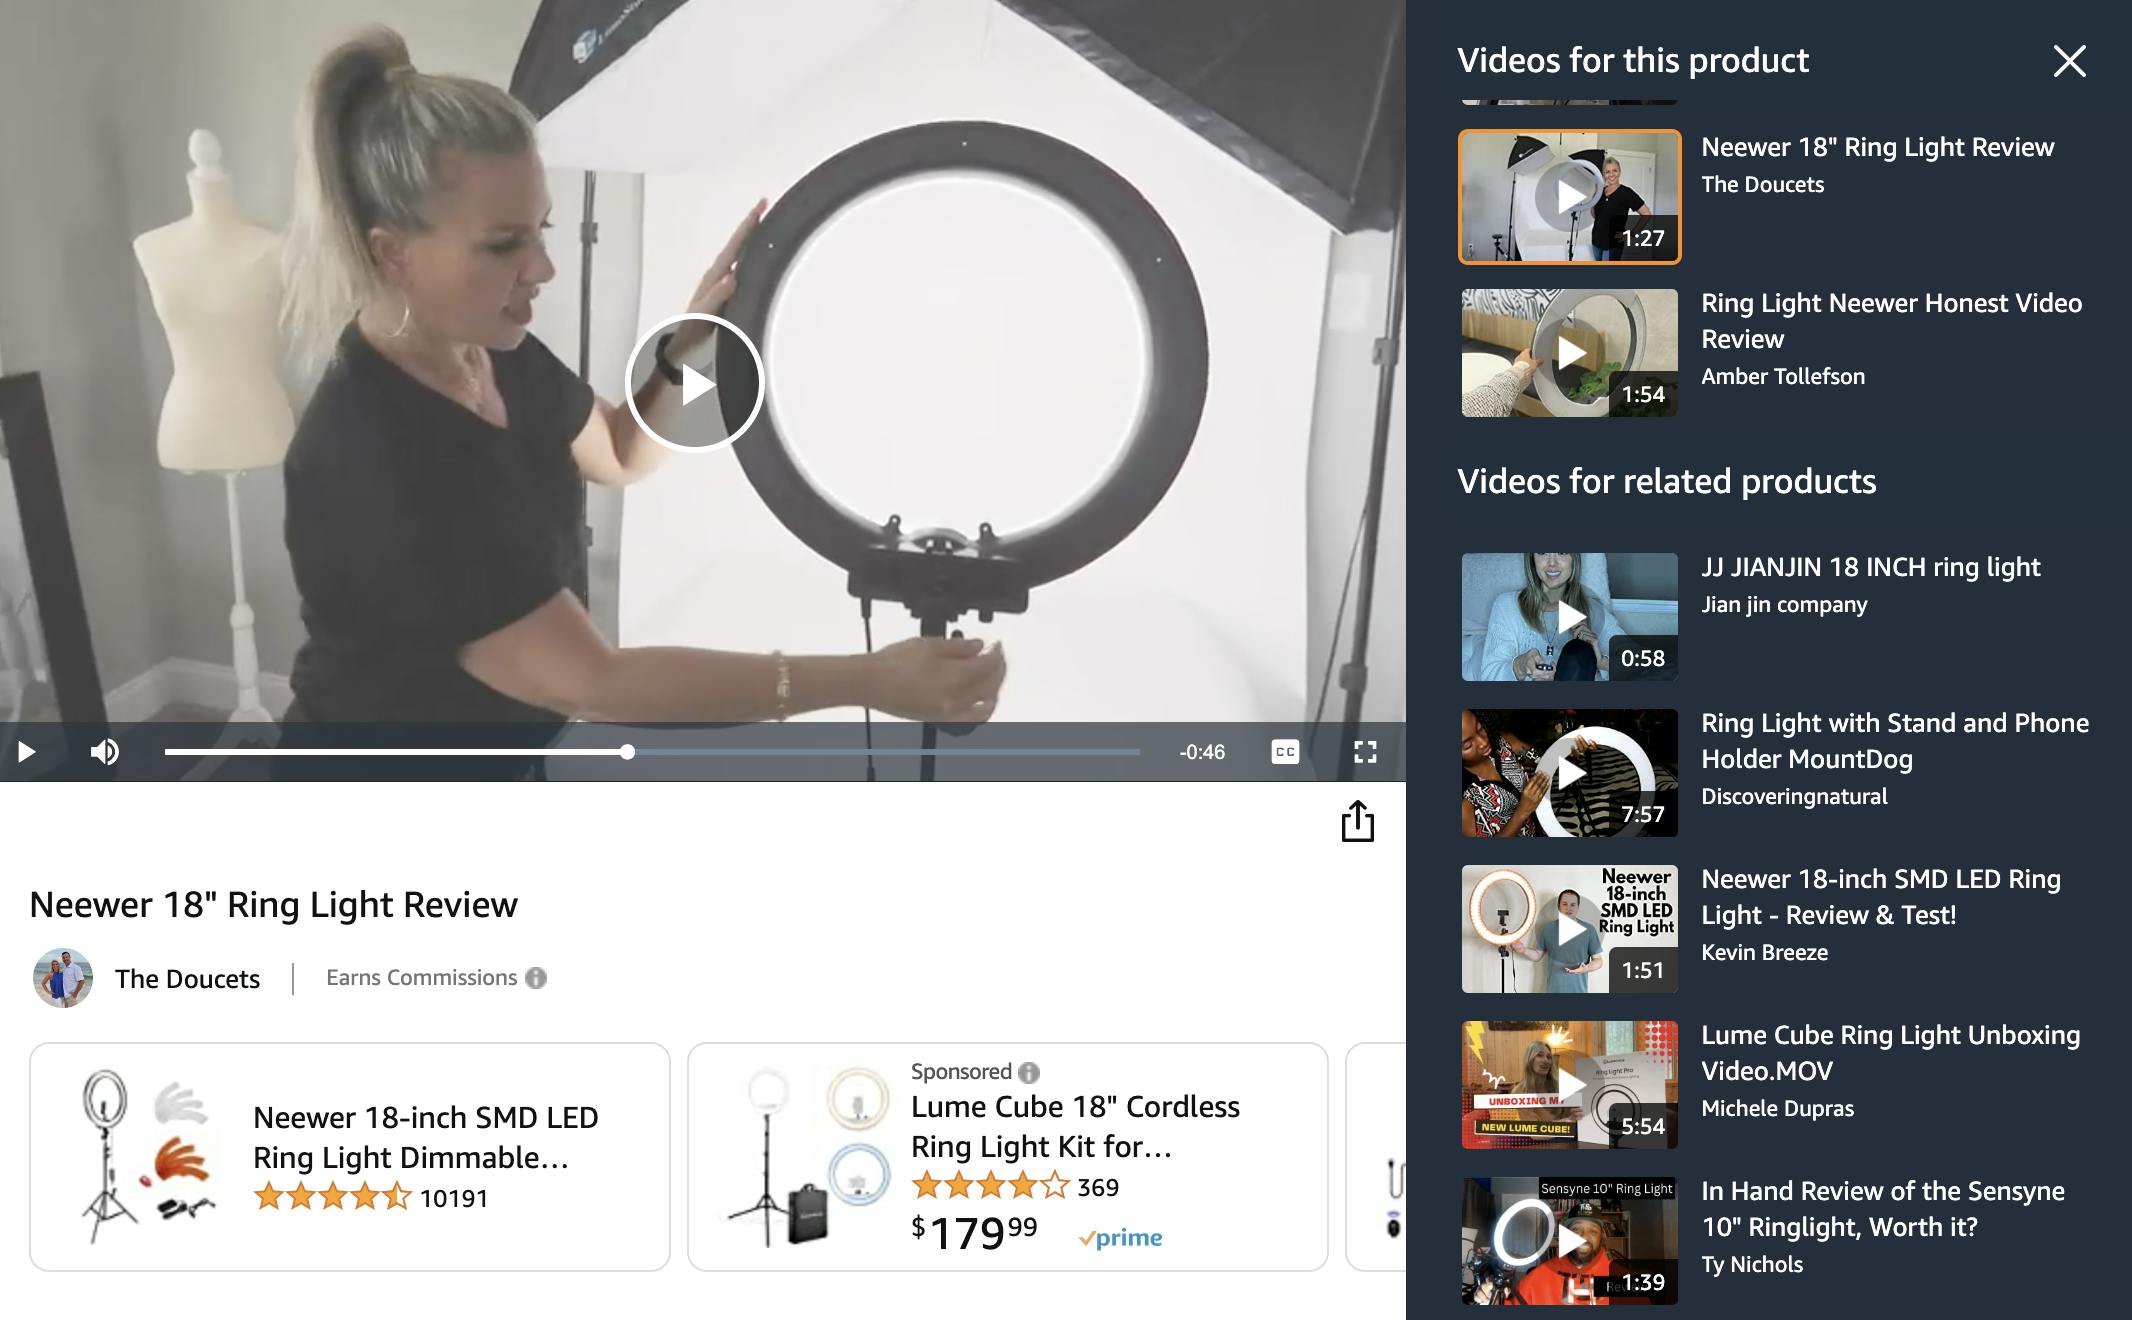The width and height of the screenshot is (2132, 1320).
Task: Click the small play icon in control bar
Action: coord(27,752)
